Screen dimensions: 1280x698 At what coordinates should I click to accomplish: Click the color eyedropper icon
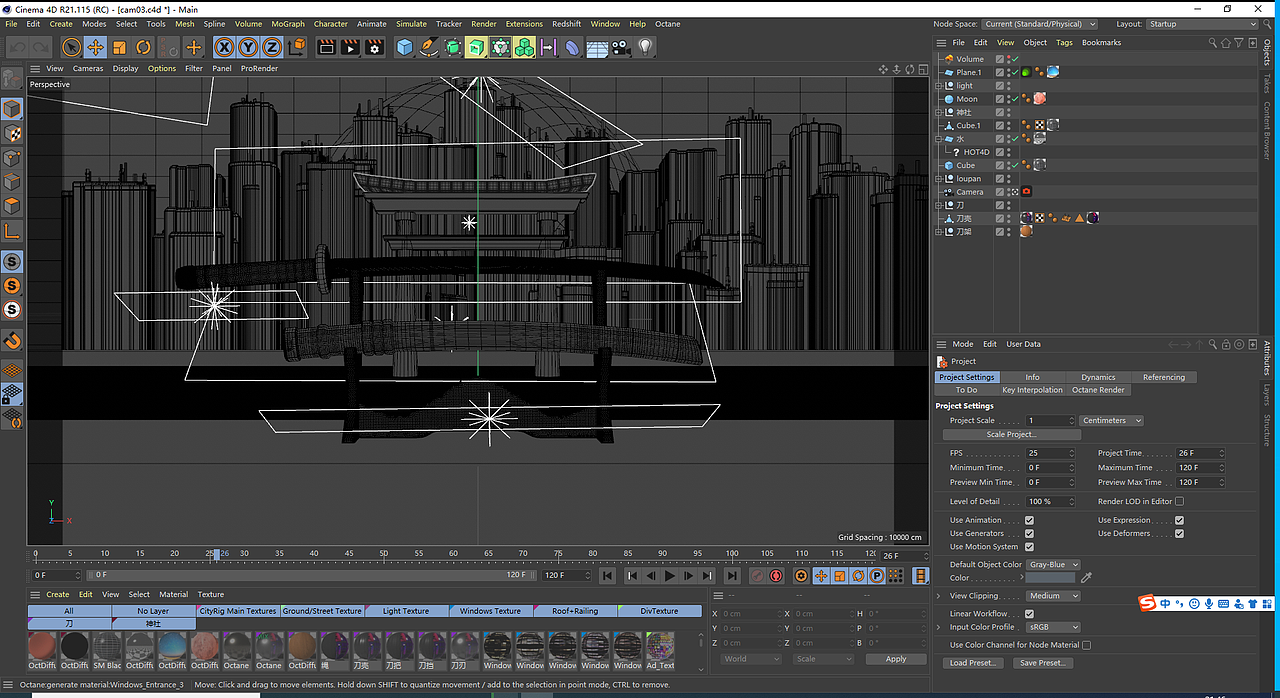coord(1086,578)
